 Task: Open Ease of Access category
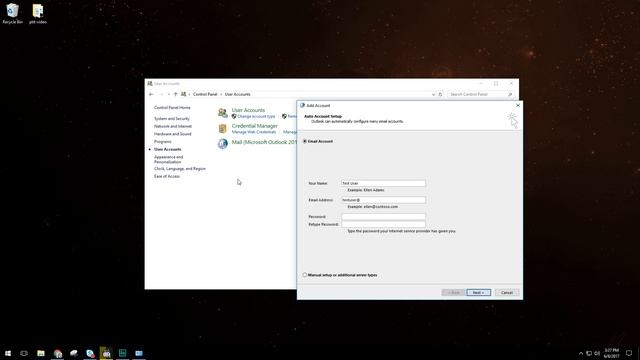[167, 176]
